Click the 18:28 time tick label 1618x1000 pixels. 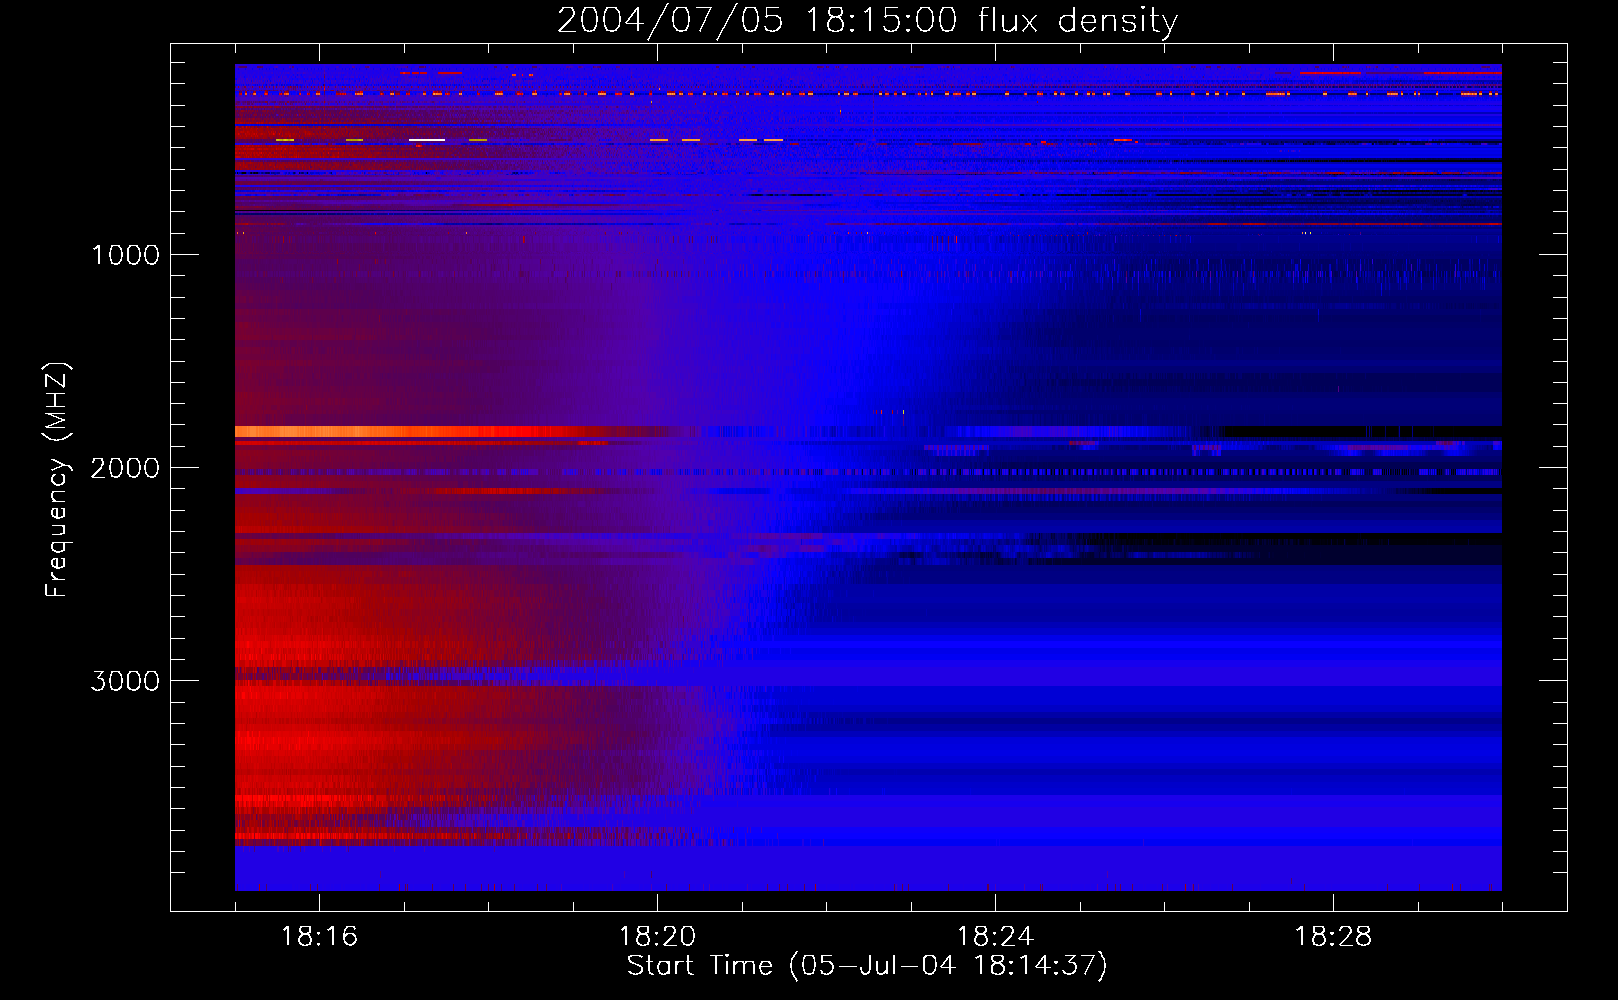tap(1333, 937)
